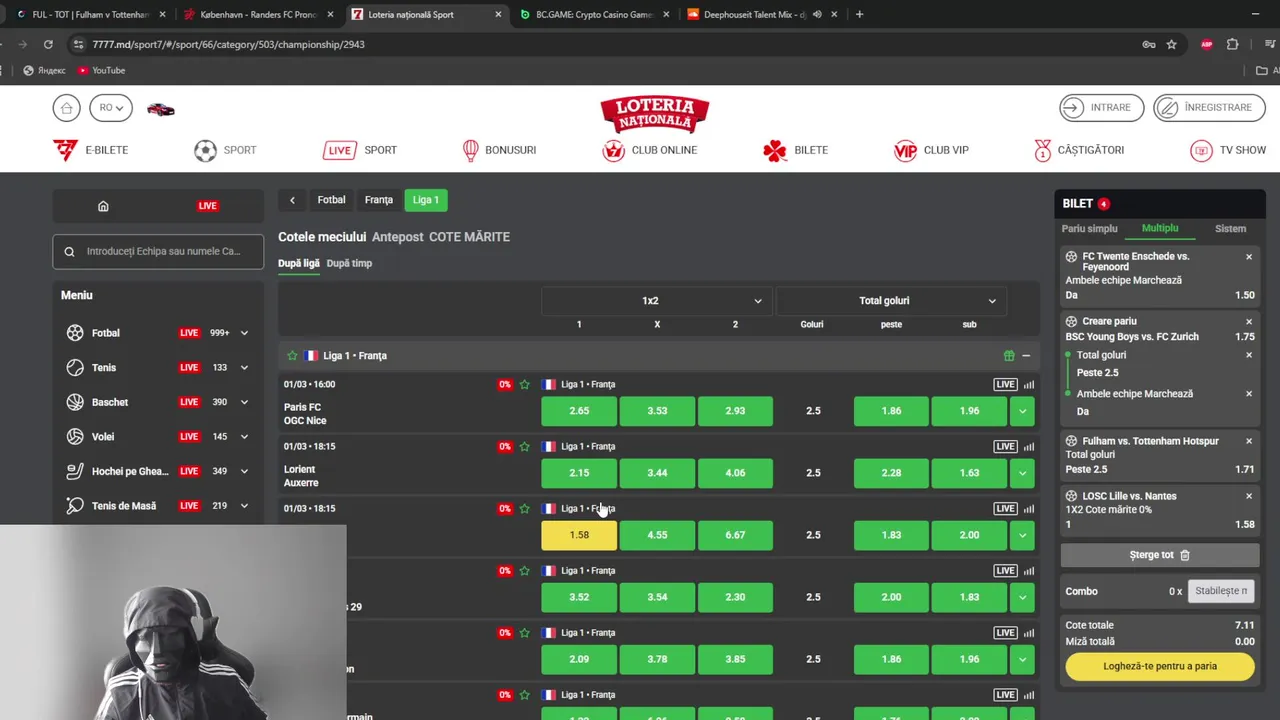
Task: Open TV SHOW section
Action: coord(1228,150)
